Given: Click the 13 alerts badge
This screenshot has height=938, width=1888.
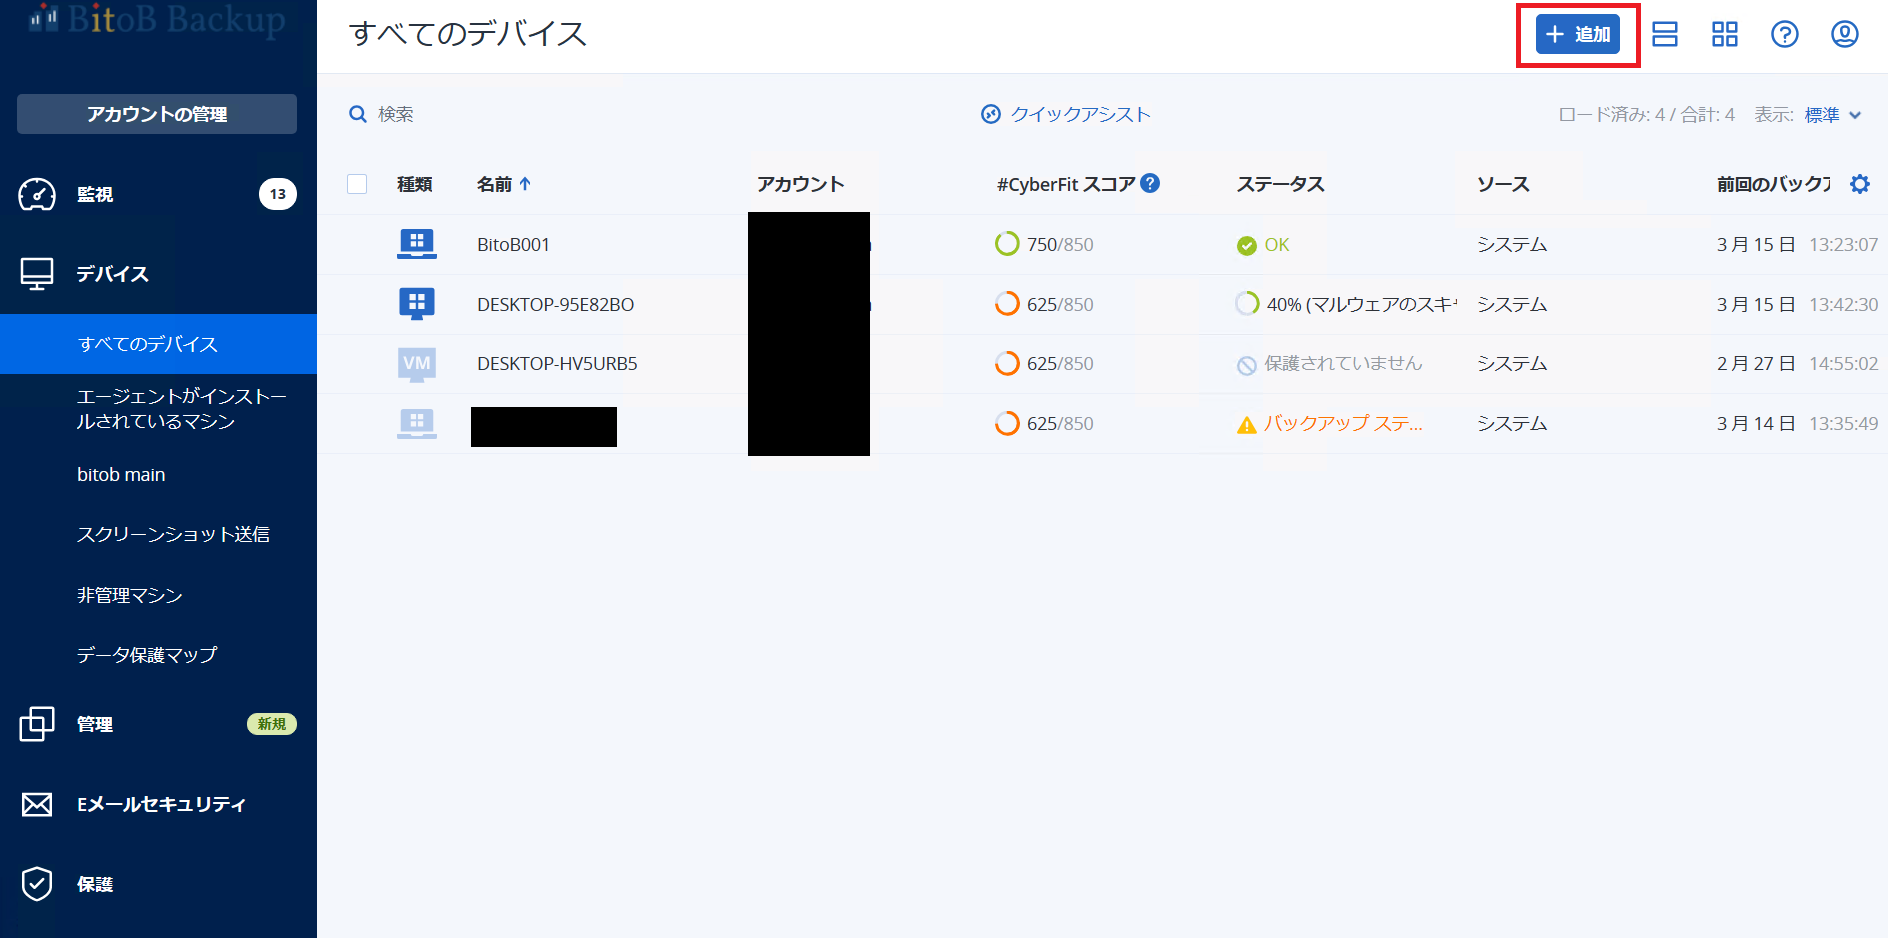Looking at the screenshot, I should tap(278, 194).
